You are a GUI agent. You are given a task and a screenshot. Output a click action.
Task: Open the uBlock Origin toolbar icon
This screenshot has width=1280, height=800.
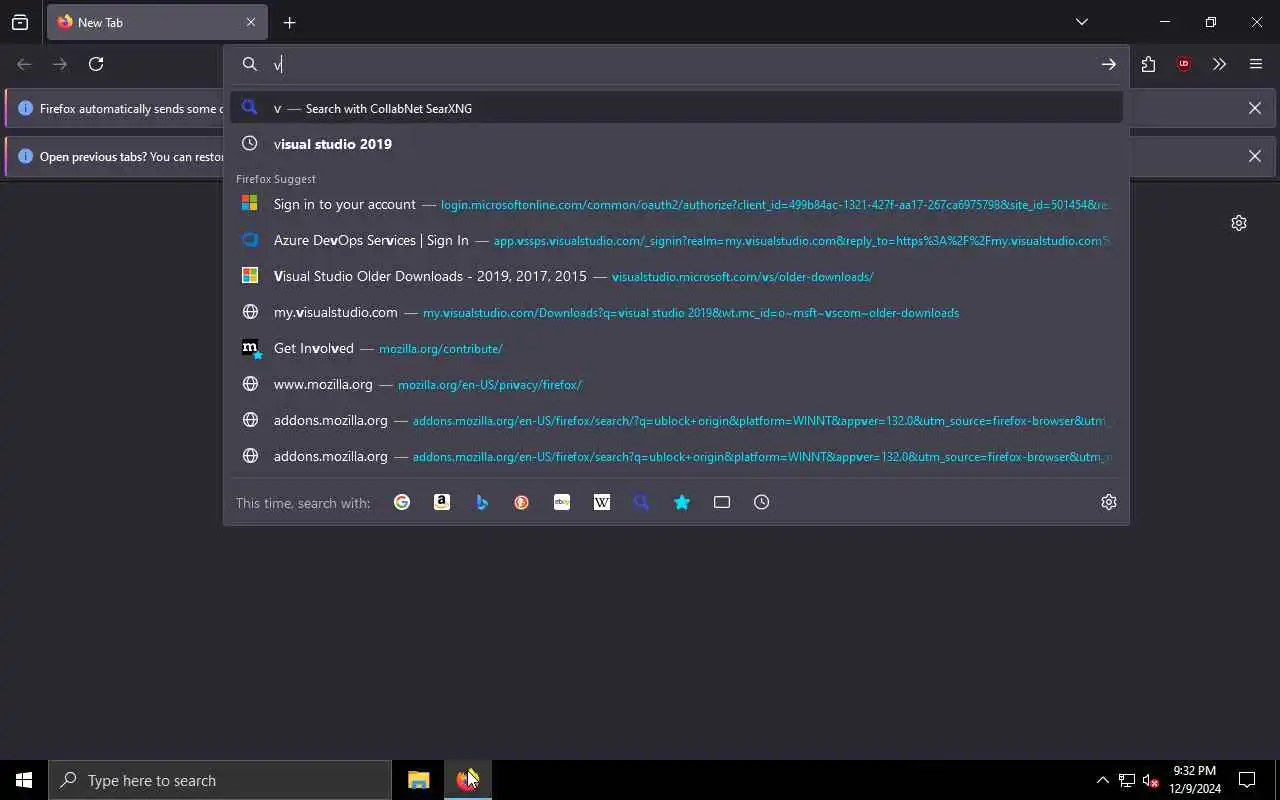(x=1184, y=64)
